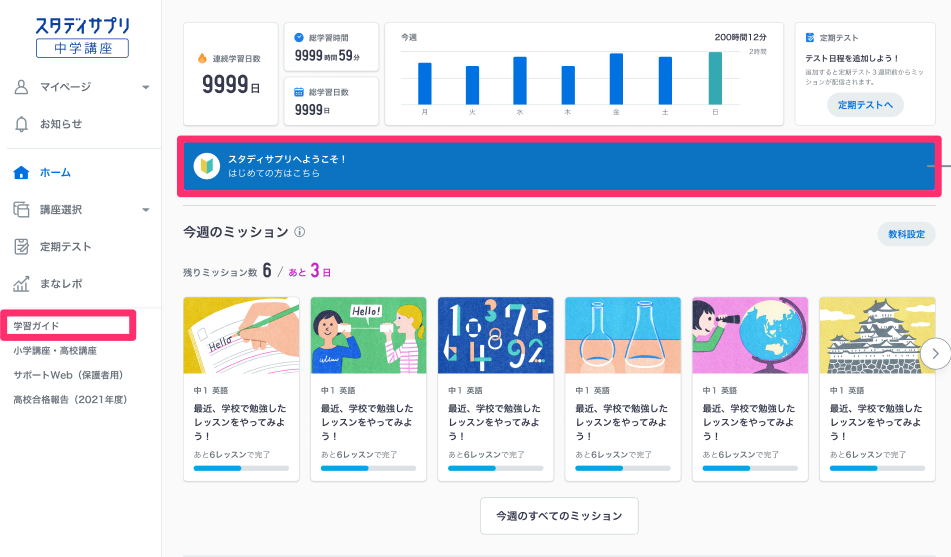Screen dimensions: 951x557
Task: Click progress bar on the castle mission card
Action: click(877, 468)
